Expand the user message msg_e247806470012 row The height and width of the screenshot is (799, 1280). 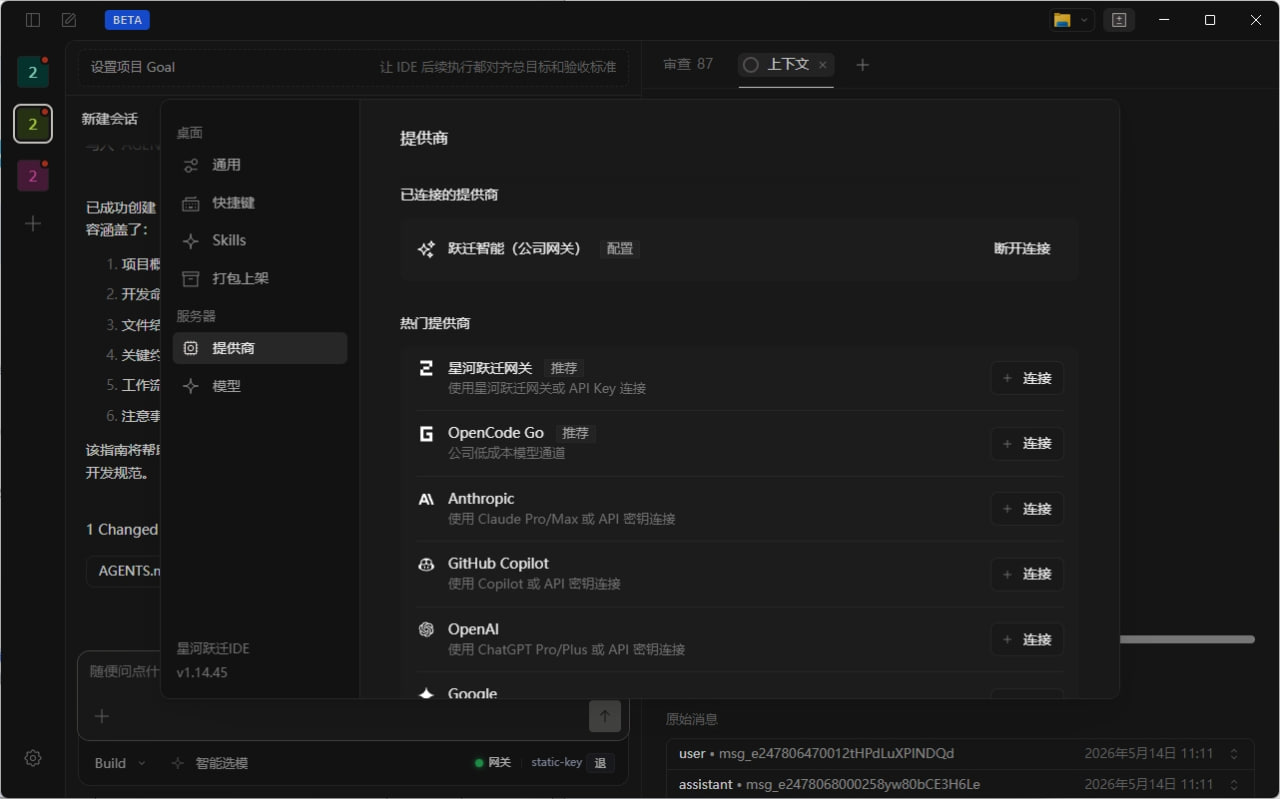click(960, 754)
